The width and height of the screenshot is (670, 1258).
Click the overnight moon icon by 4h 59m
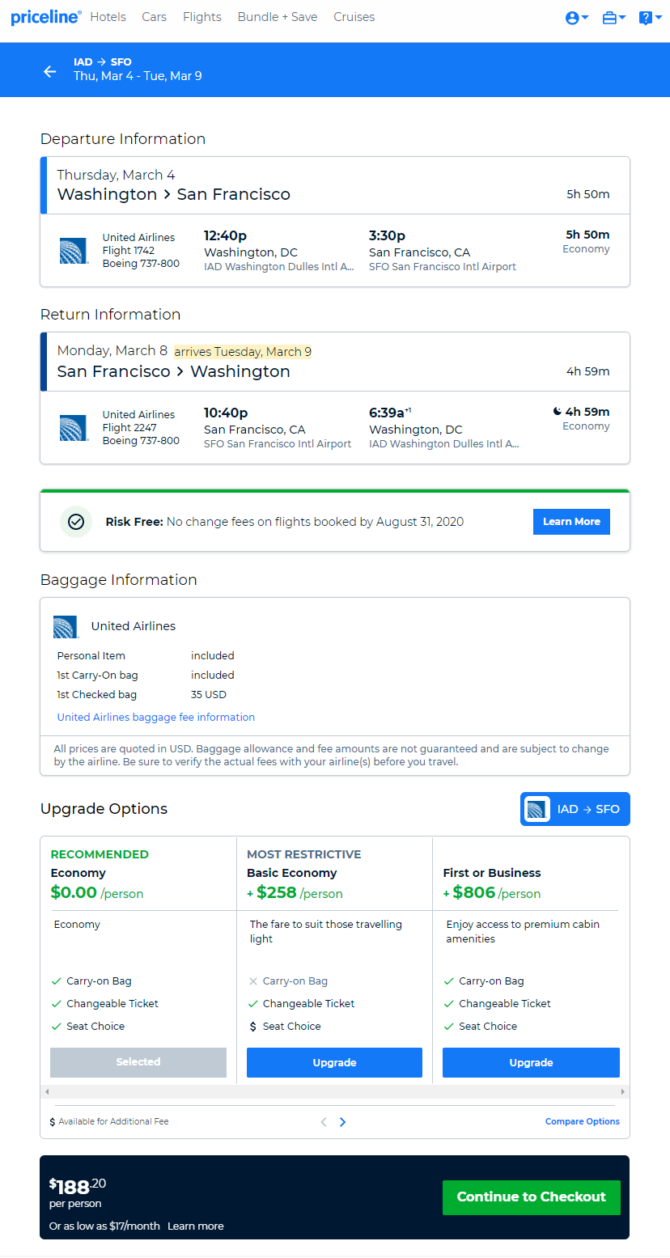click(557, 411)
